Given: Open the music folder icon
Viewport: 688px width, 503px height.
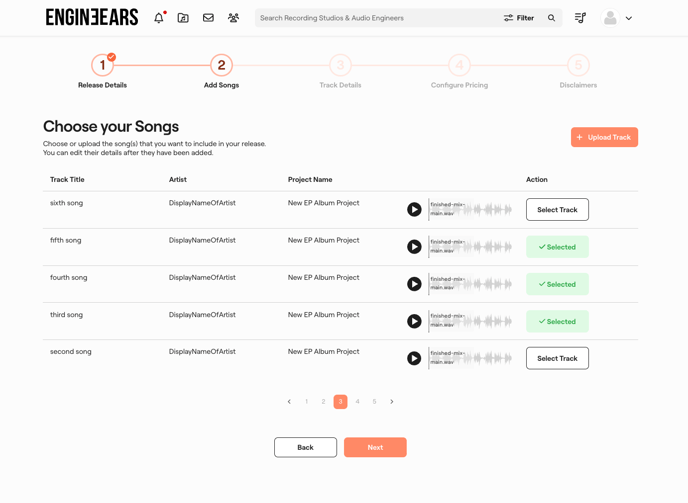Looking at the screenshot, I should coord(183,18).
